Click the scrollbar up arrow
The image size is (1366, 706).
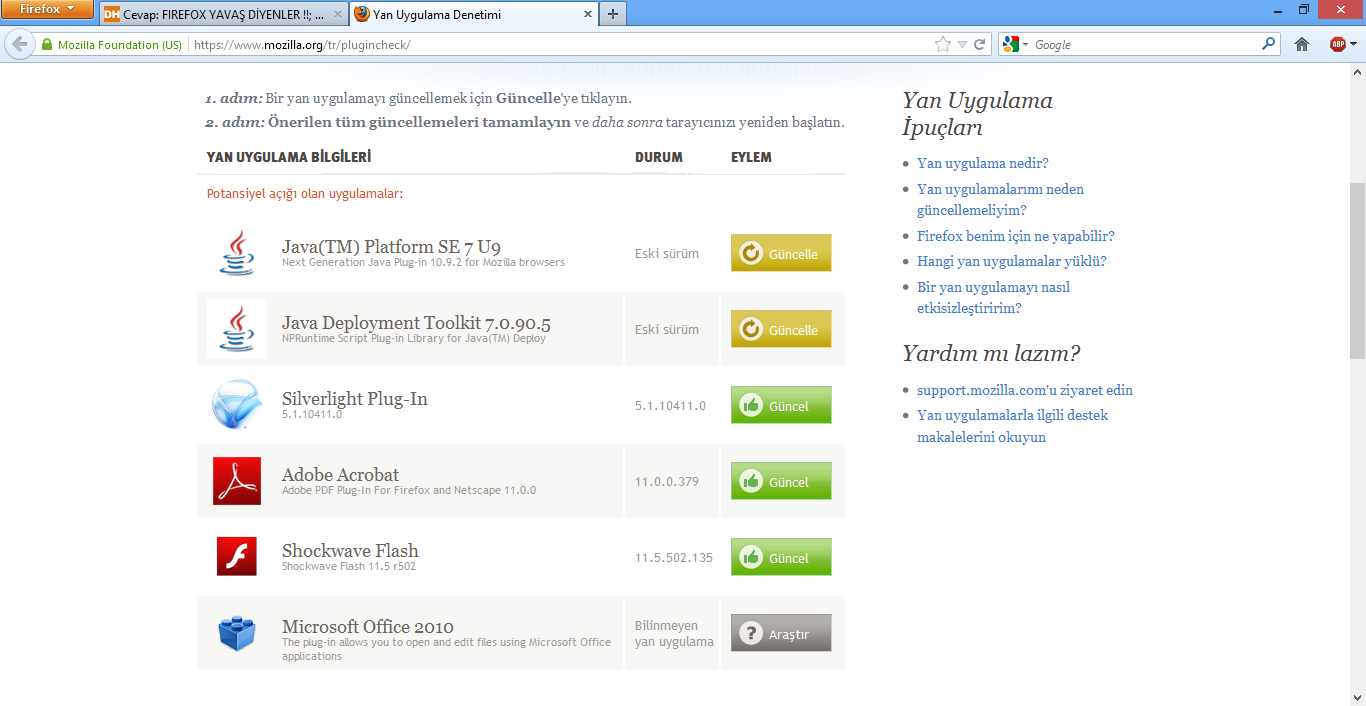pos(1357,72)
